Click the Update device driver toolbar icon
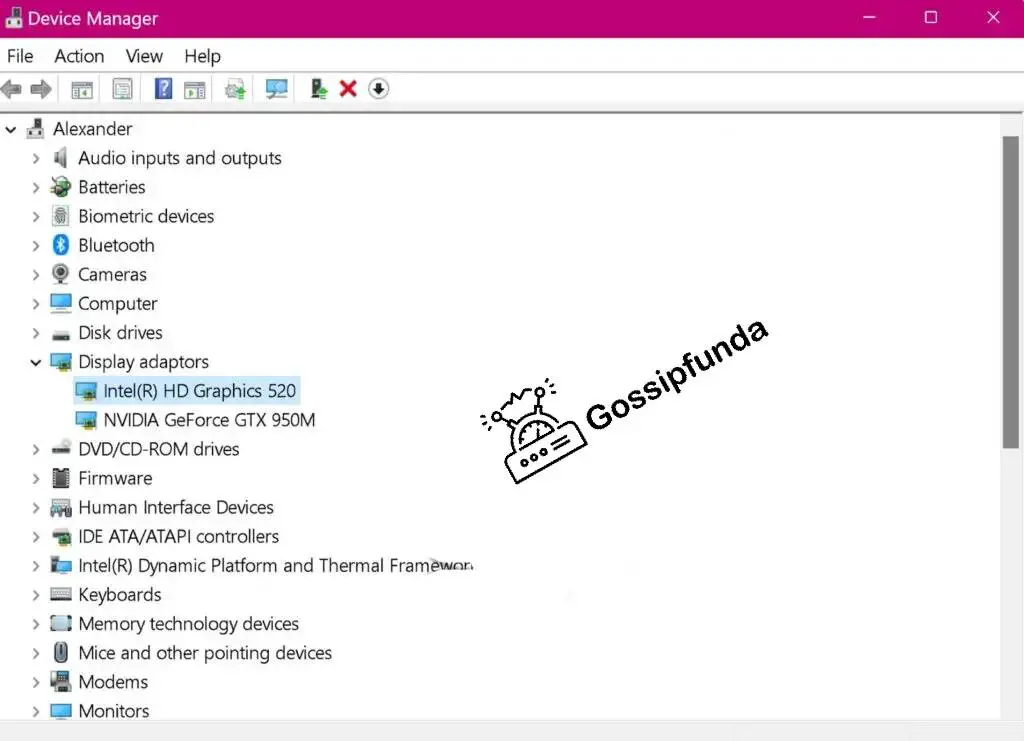The image size is (1024, 741). click(235, 89)
